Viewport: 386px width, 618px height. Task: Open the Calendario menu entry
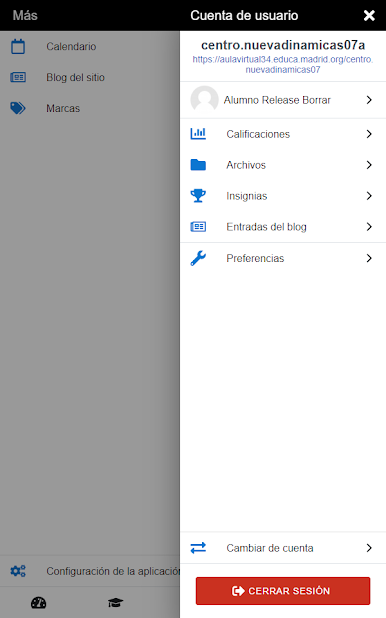90,47
